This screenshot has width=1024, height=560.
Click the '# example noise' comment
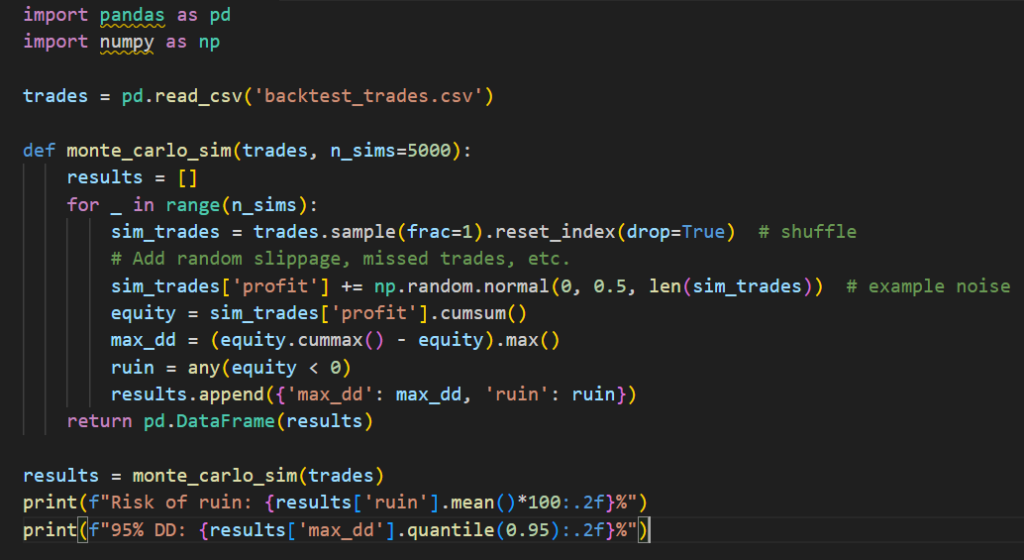point(928,286)
